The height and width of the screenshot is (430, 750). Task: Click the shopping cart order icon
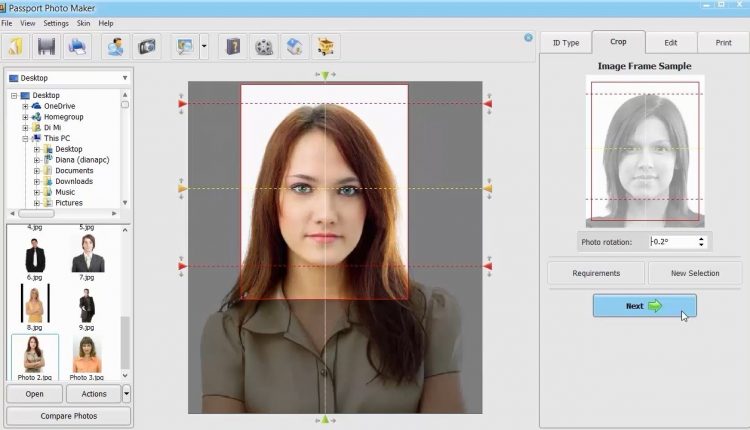(x=325, y=47)
